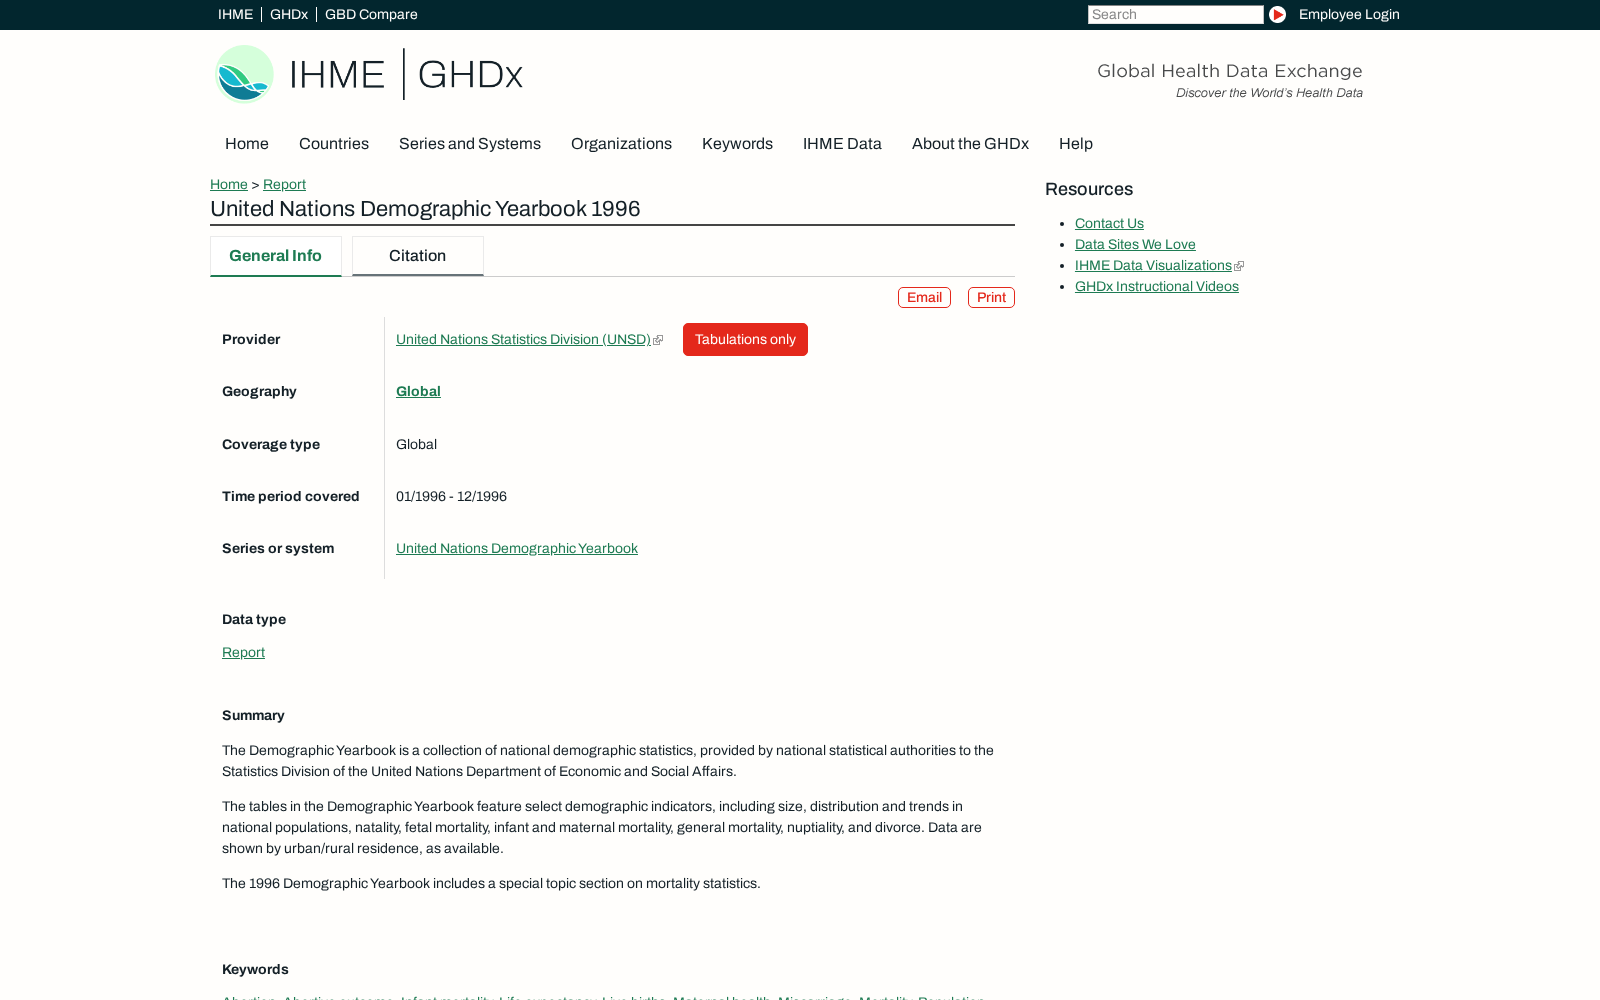
Task: Open IHME link in top bar
Action: [235, 14]
